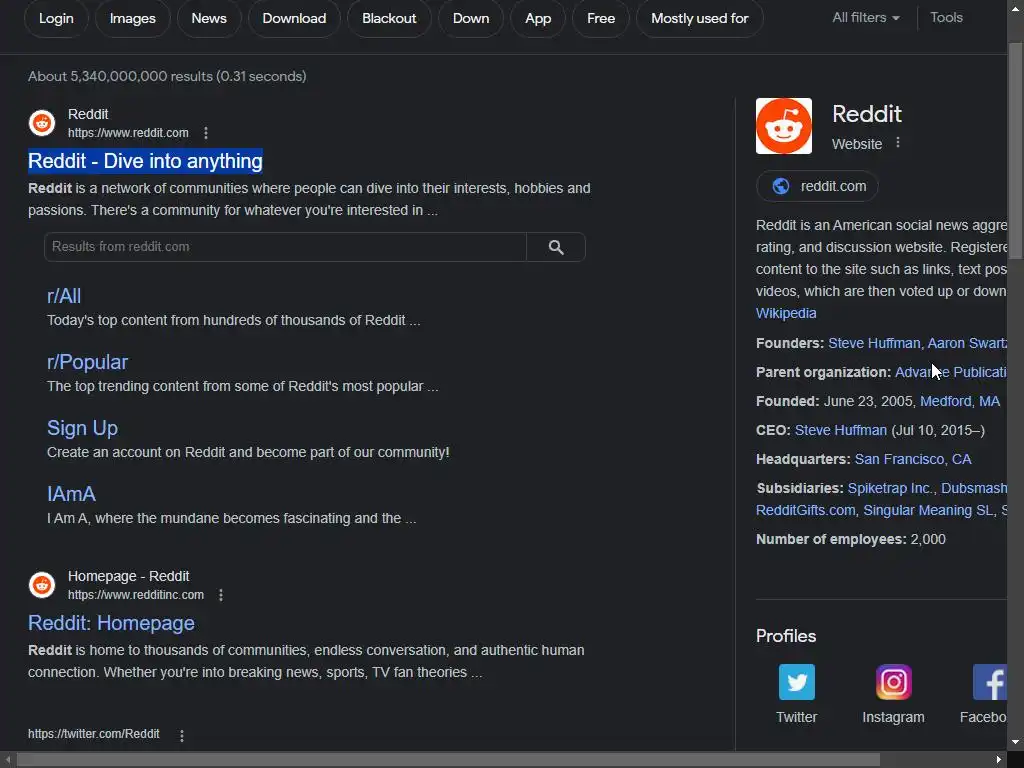
Task: Open the Reddit: Homepage result link
Action: pyautogui.click(x=111, y=623)
